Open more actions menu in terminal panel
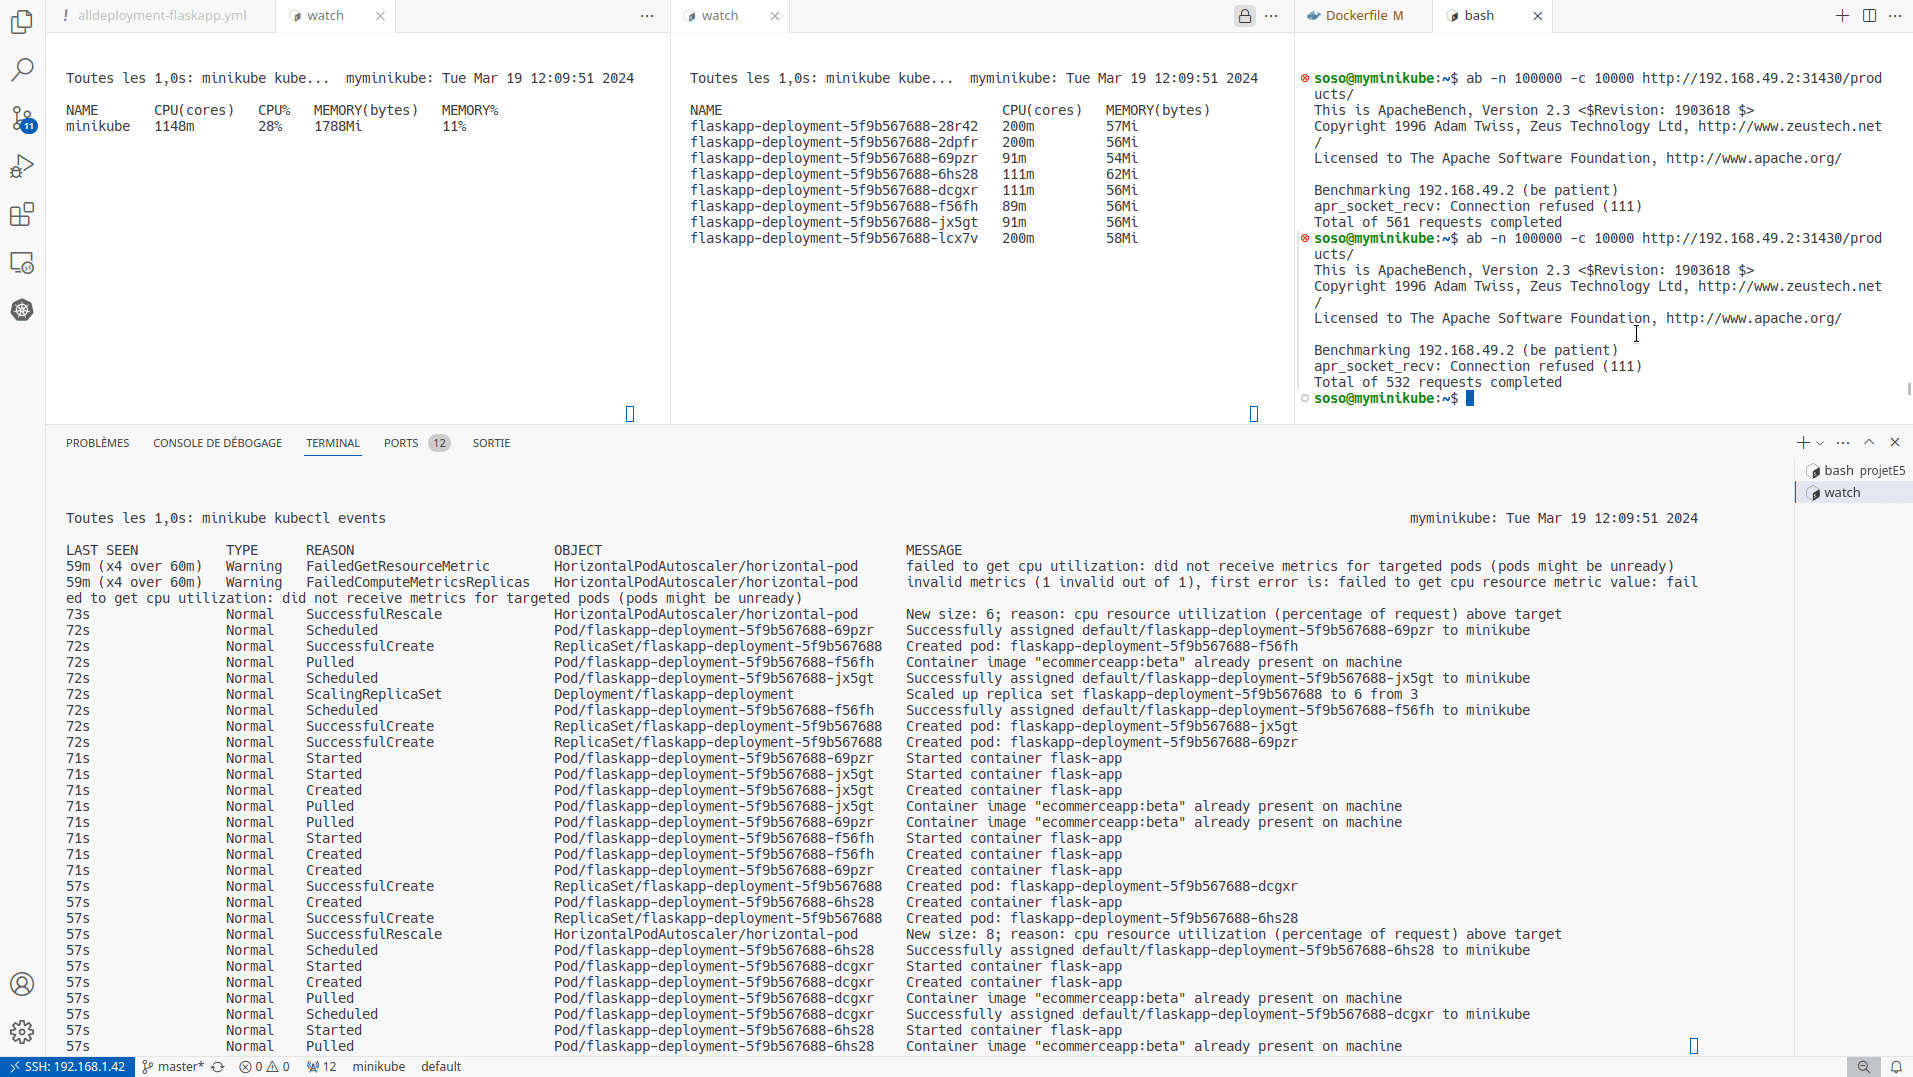The image size is (1913, 1077). (x=1843, y=443)
